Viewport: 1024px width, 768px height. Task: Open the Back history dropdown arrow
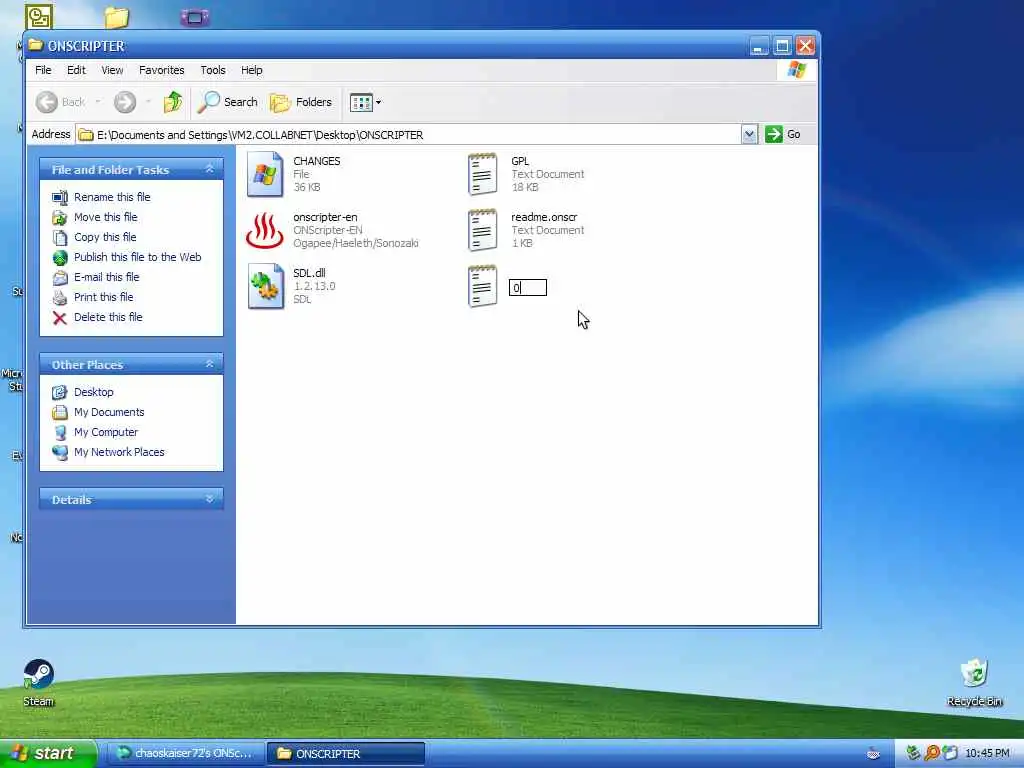coord(98,102)
